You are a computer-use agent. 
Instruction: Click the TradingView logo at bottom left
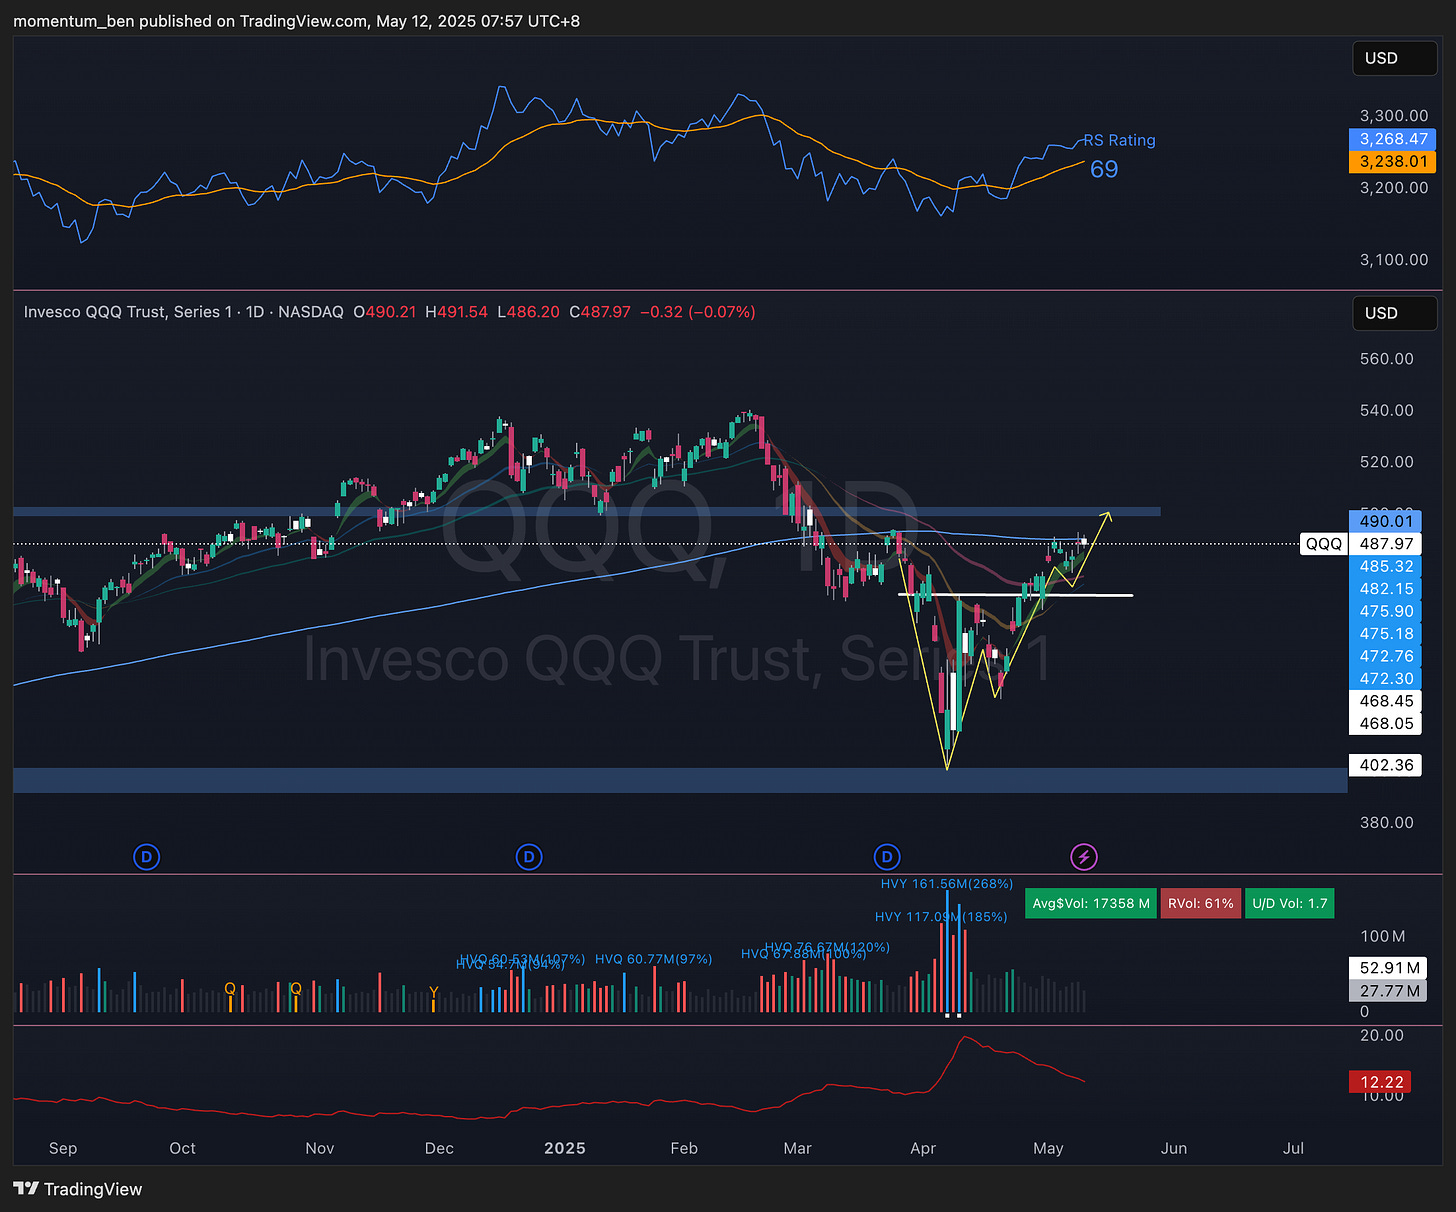[26, 1189]
